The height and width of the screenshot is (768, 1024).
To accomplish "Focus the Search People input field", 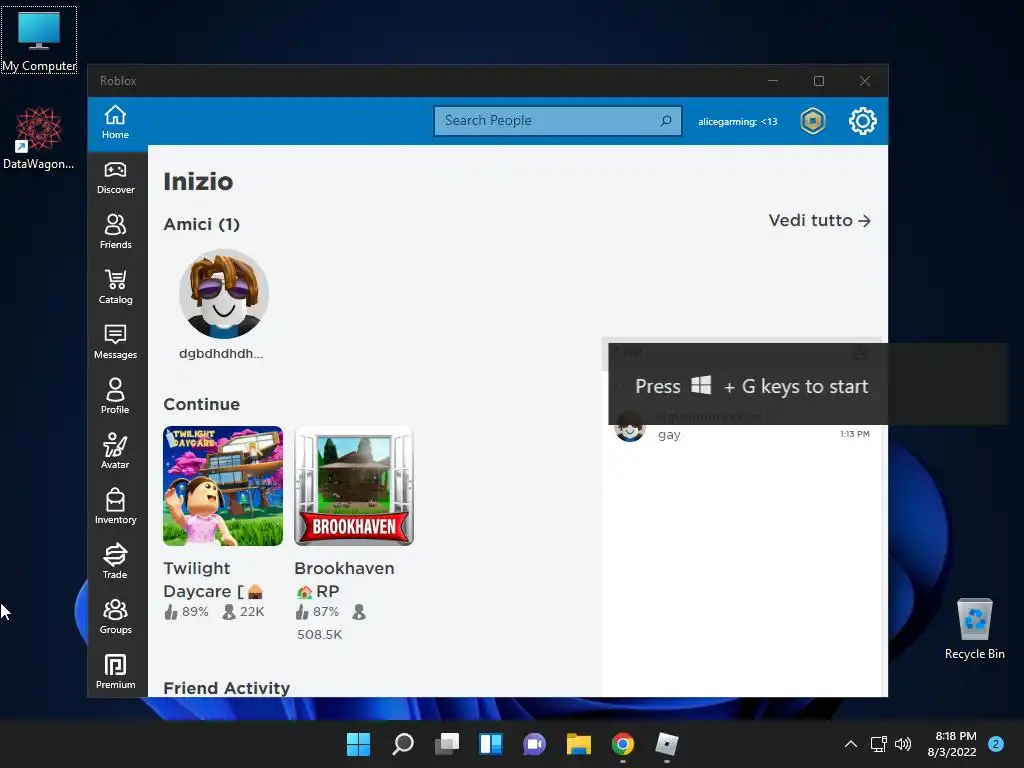I will tap(558, 121).
